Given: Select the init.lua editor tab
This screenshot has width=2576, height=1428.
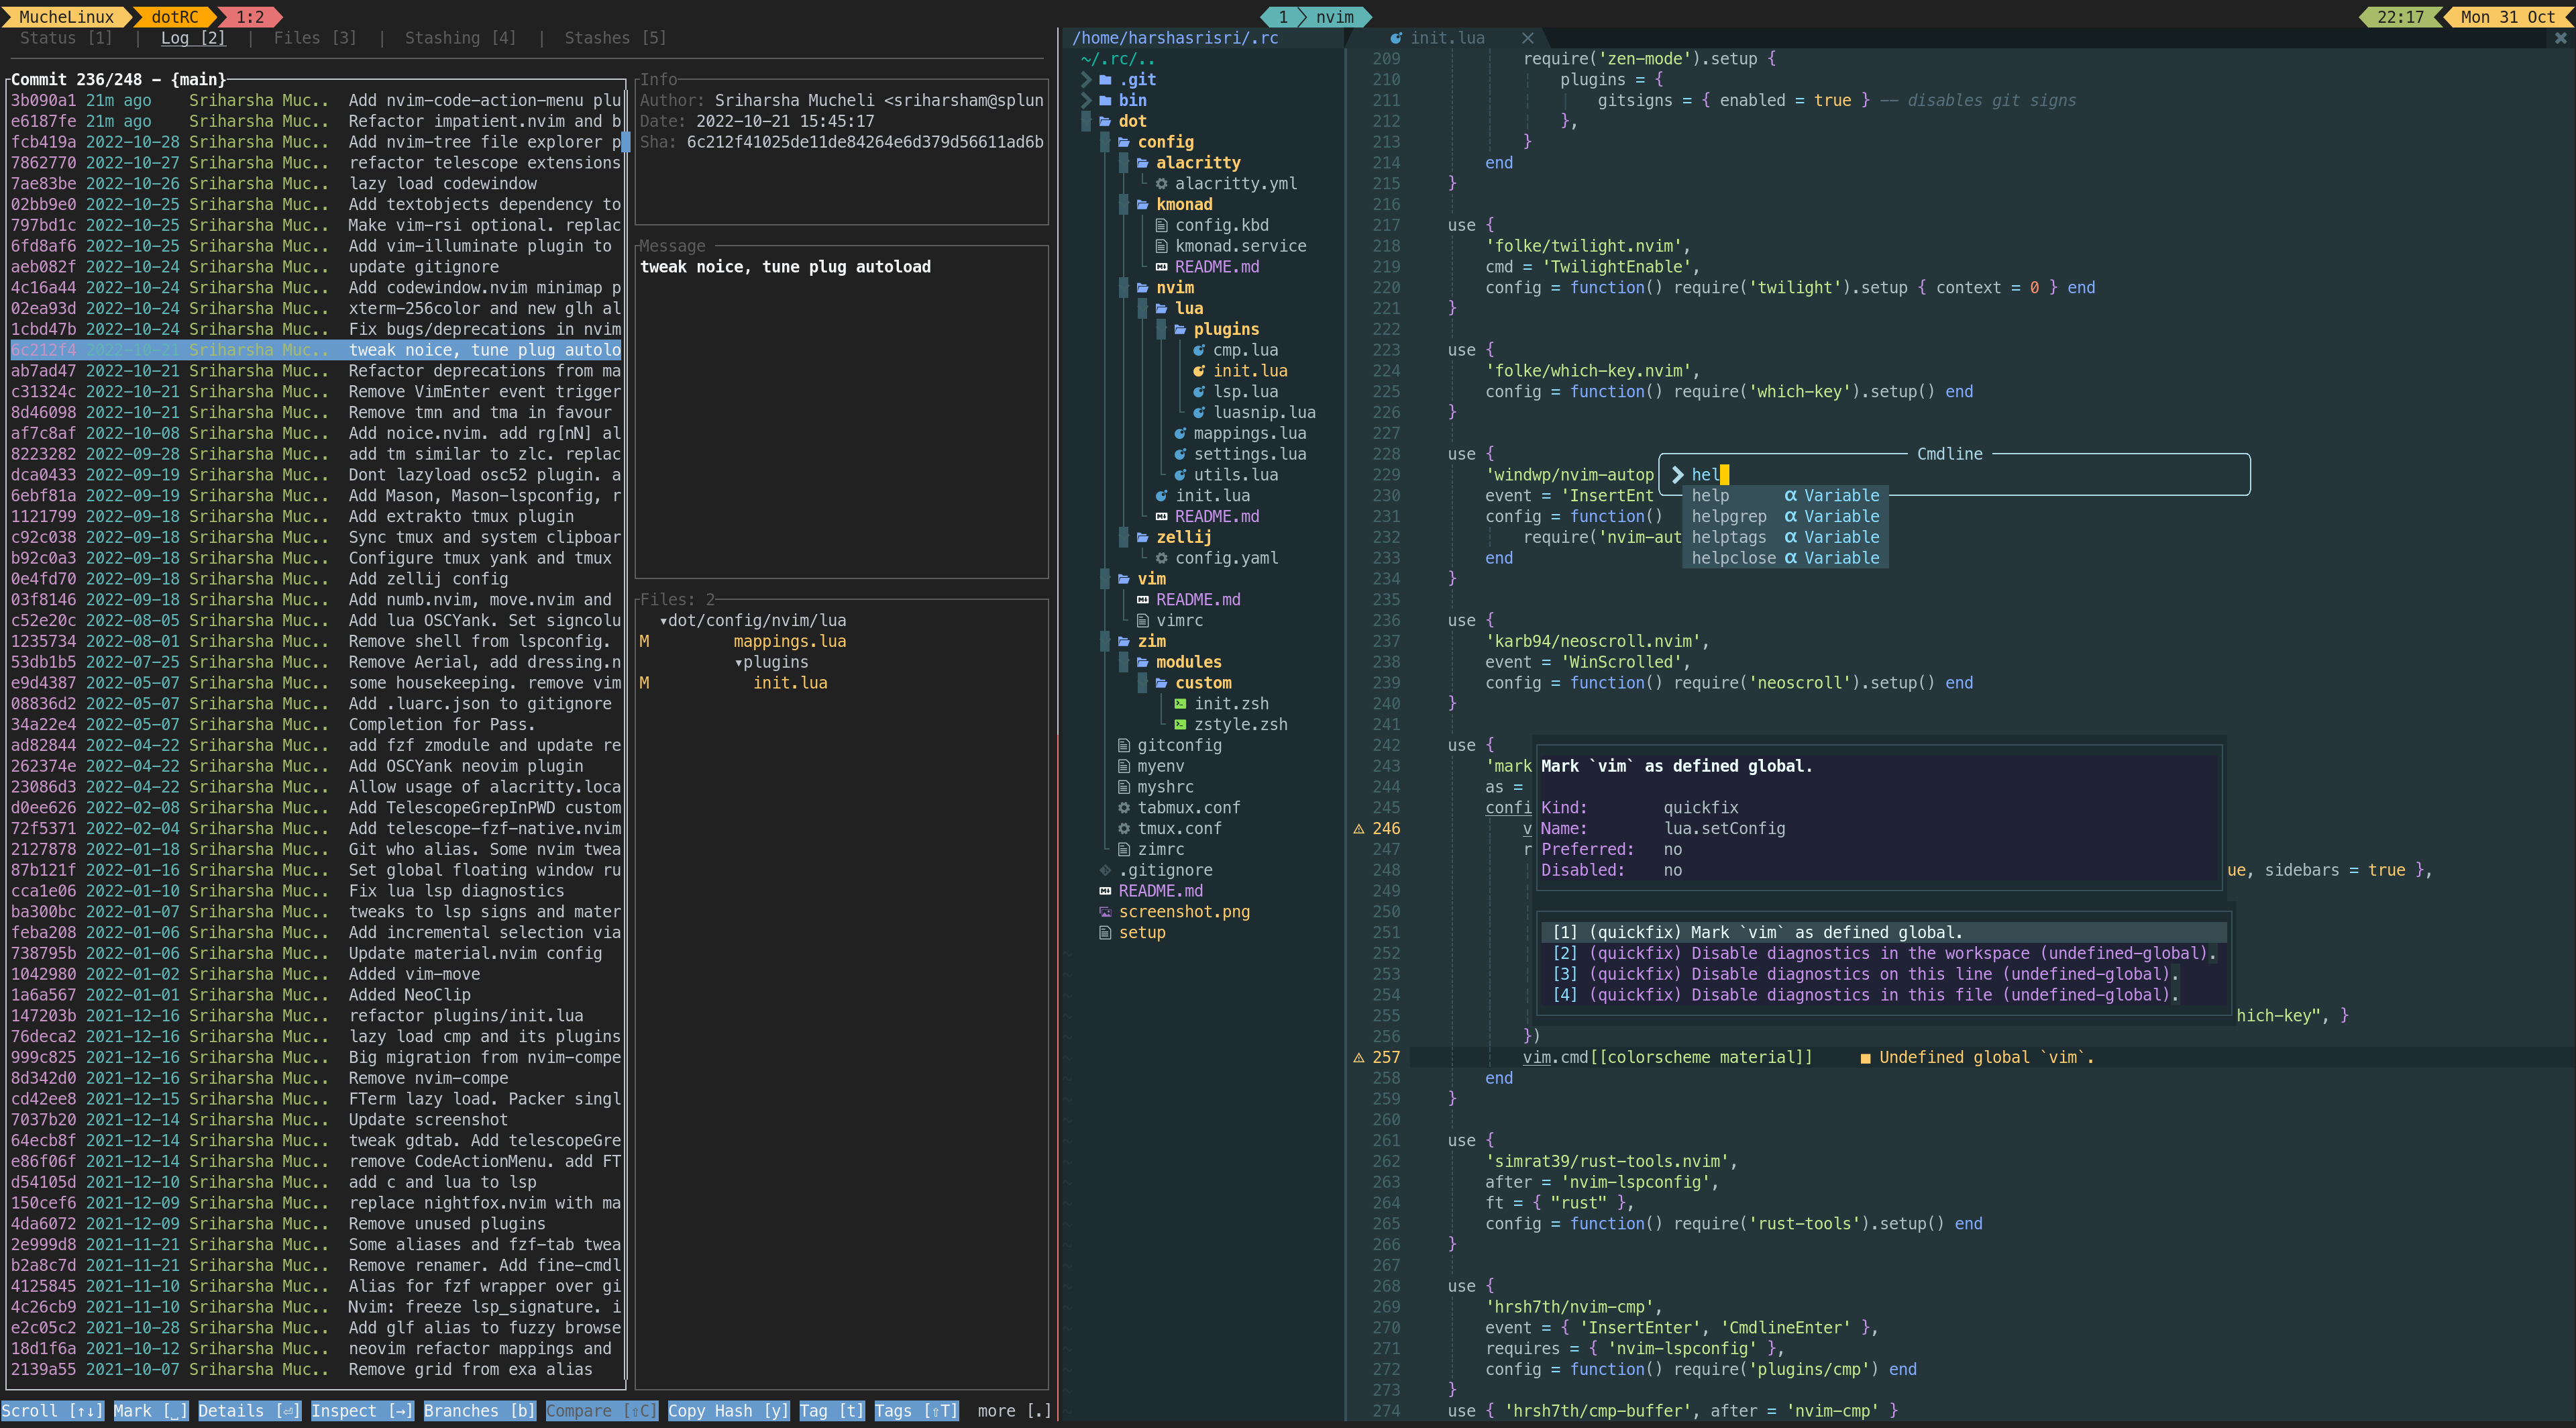Looking at the screenshot, I should click(x=1447, y=38).
